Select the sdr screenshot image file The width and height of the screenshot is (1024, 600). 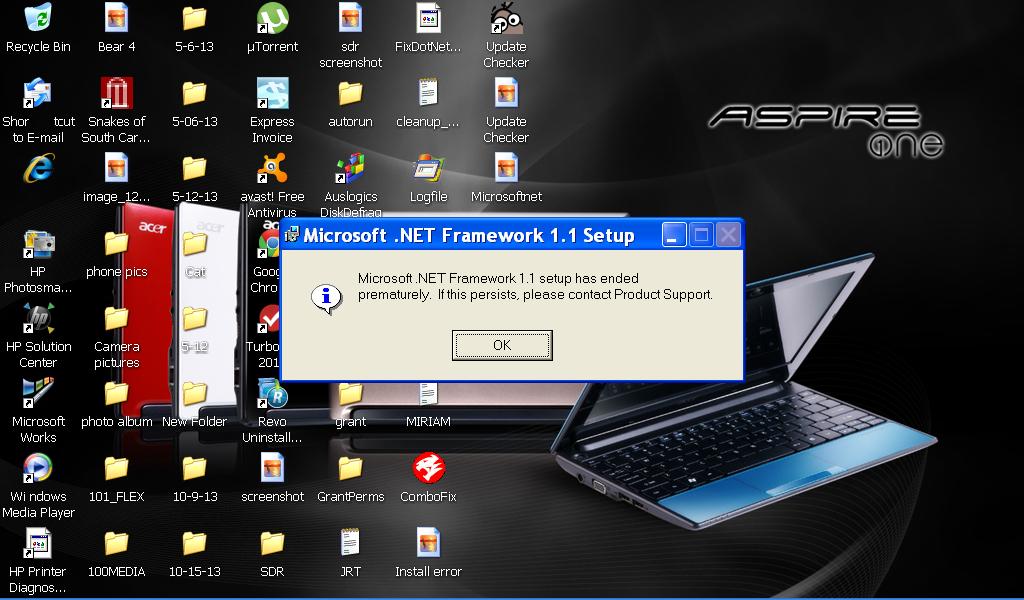(350, 18)
